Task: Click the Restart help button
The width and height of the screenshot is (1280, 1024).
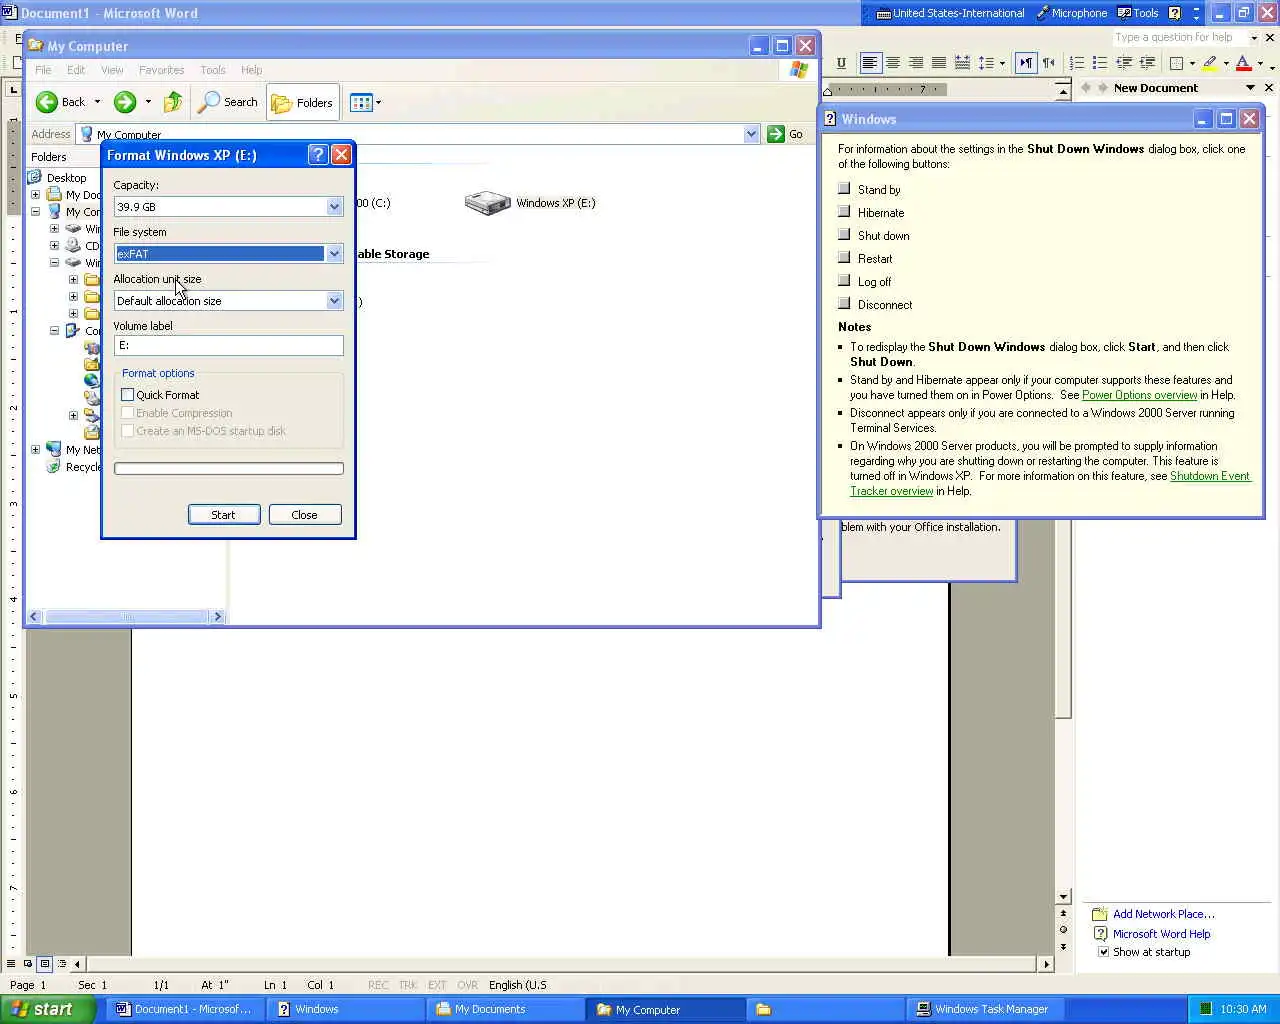Action: (x=844, y=258)
